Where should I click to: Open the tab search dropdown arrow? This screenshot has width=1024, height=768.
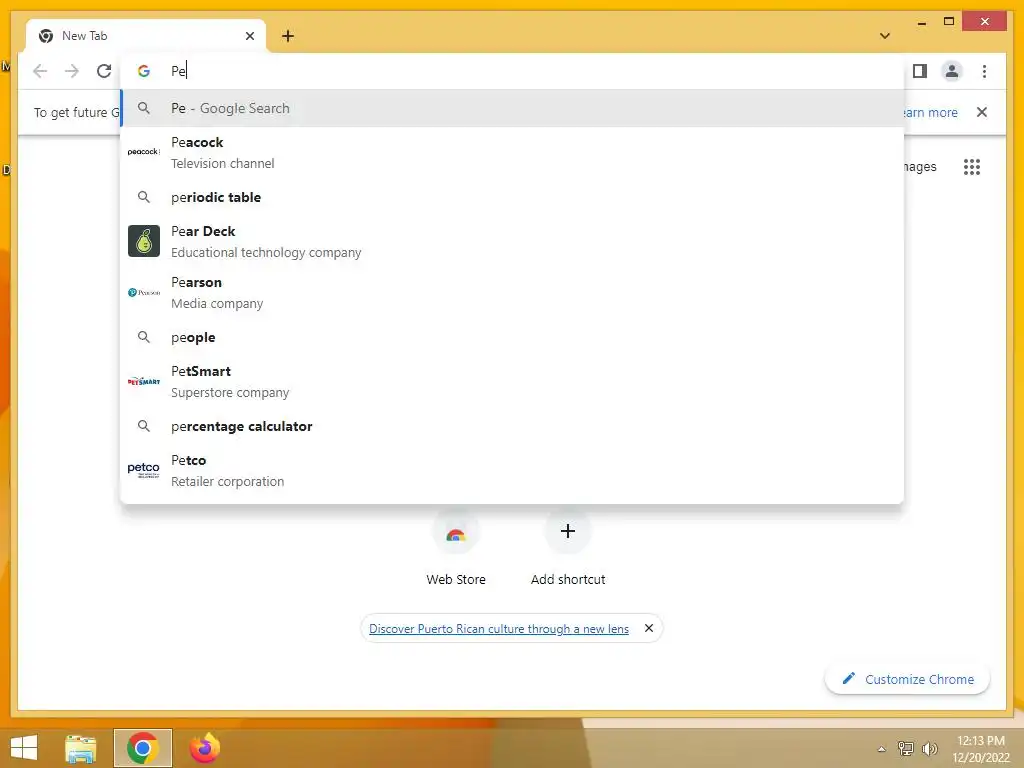click(885, 36)
